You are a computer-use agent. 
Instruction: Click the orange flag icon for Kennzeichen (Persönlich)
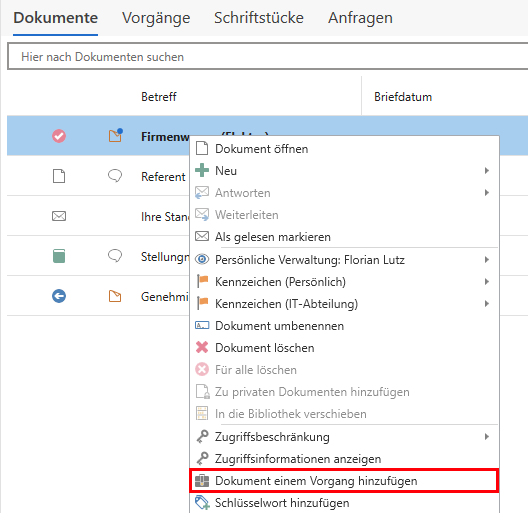click(x=202, y=281)
